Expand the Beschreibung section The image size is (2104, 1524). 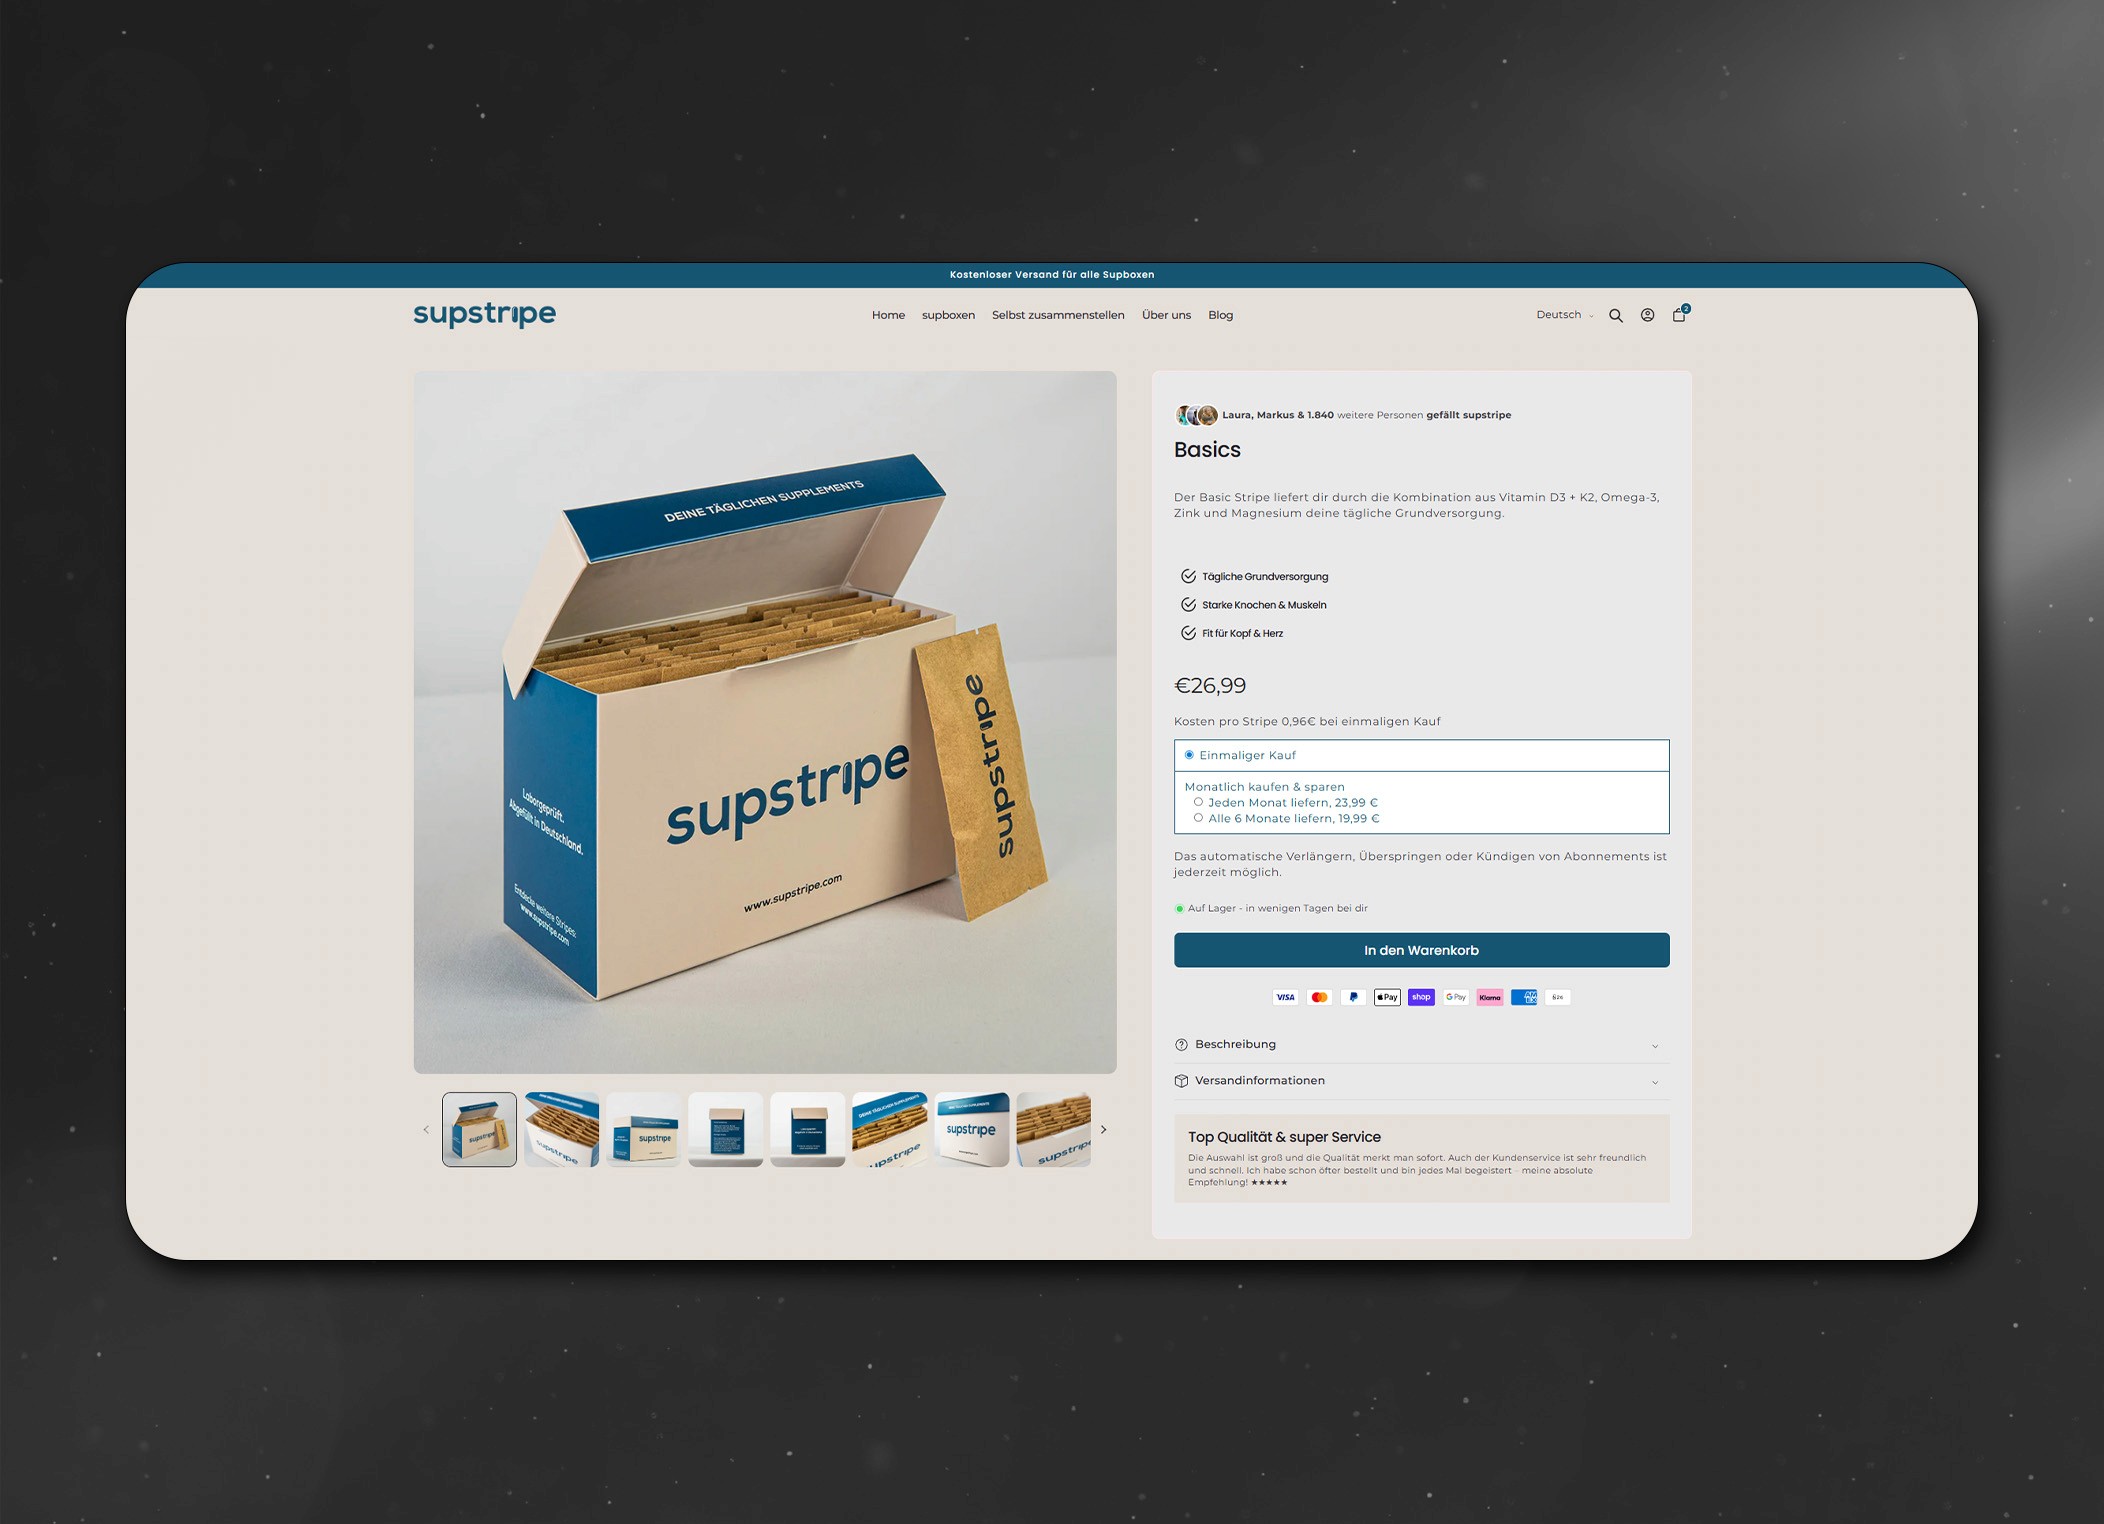[x=1420, y=1045]
